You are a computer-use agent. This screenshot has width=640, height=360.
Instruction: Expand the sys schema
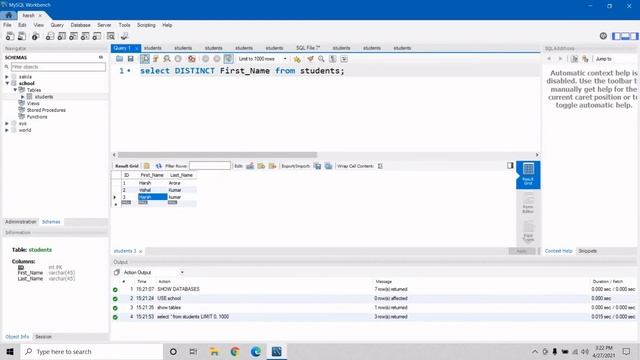coord(7,123)
